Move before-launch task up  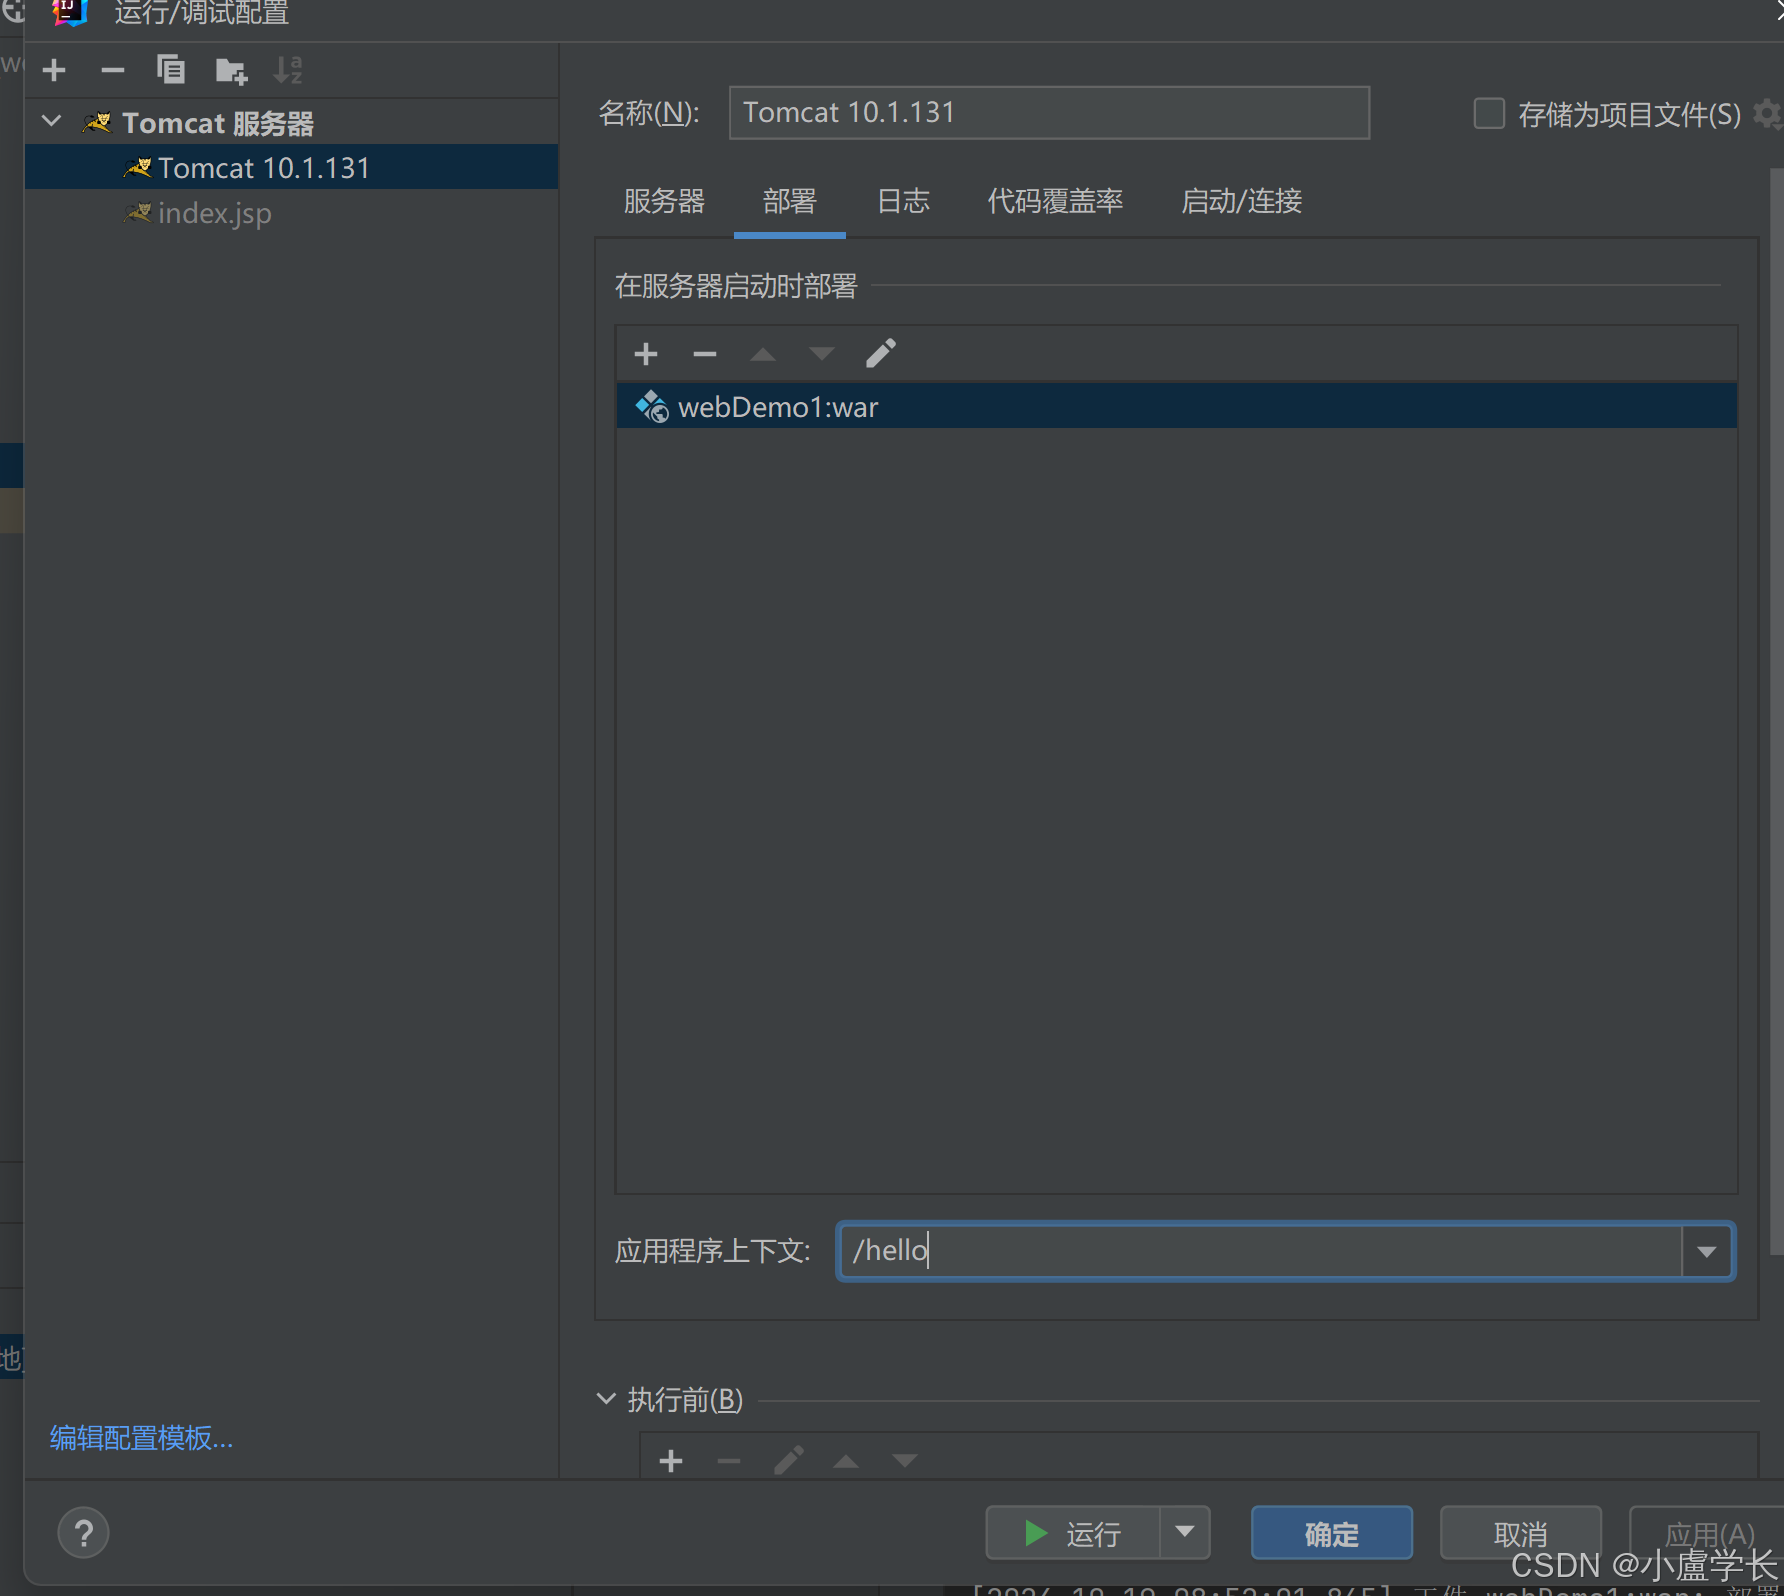click(x=846, y=1461)
